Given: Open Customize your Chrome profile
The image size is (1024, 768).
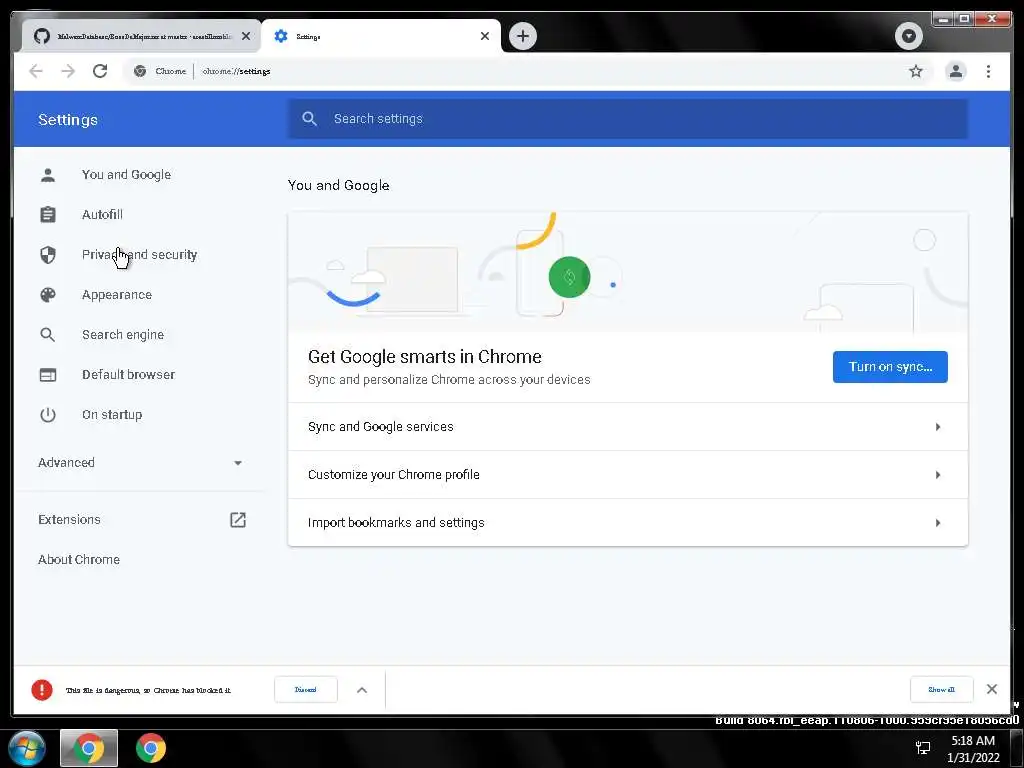Looking at the screenshot, I should point(628,475).
